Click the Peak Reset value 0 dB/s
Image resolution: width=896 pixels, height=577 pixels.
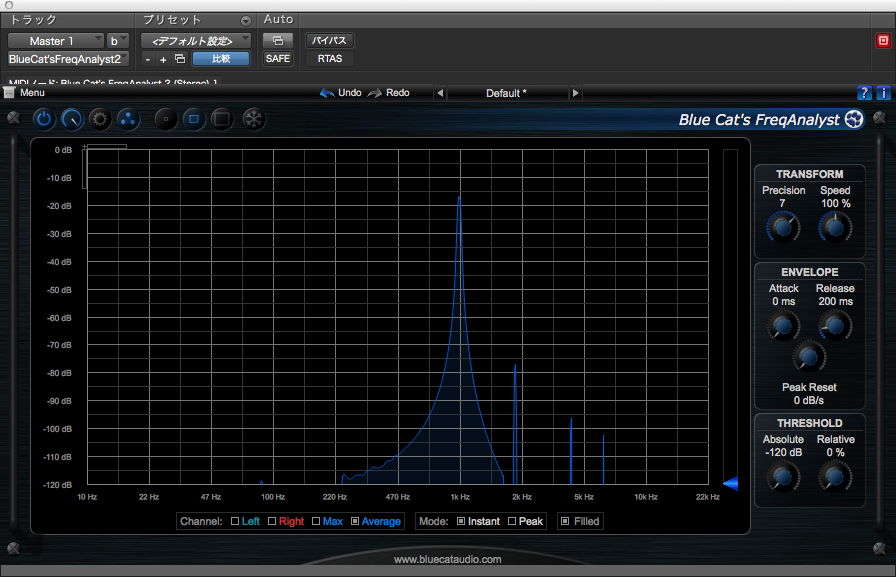pos(809,400)
